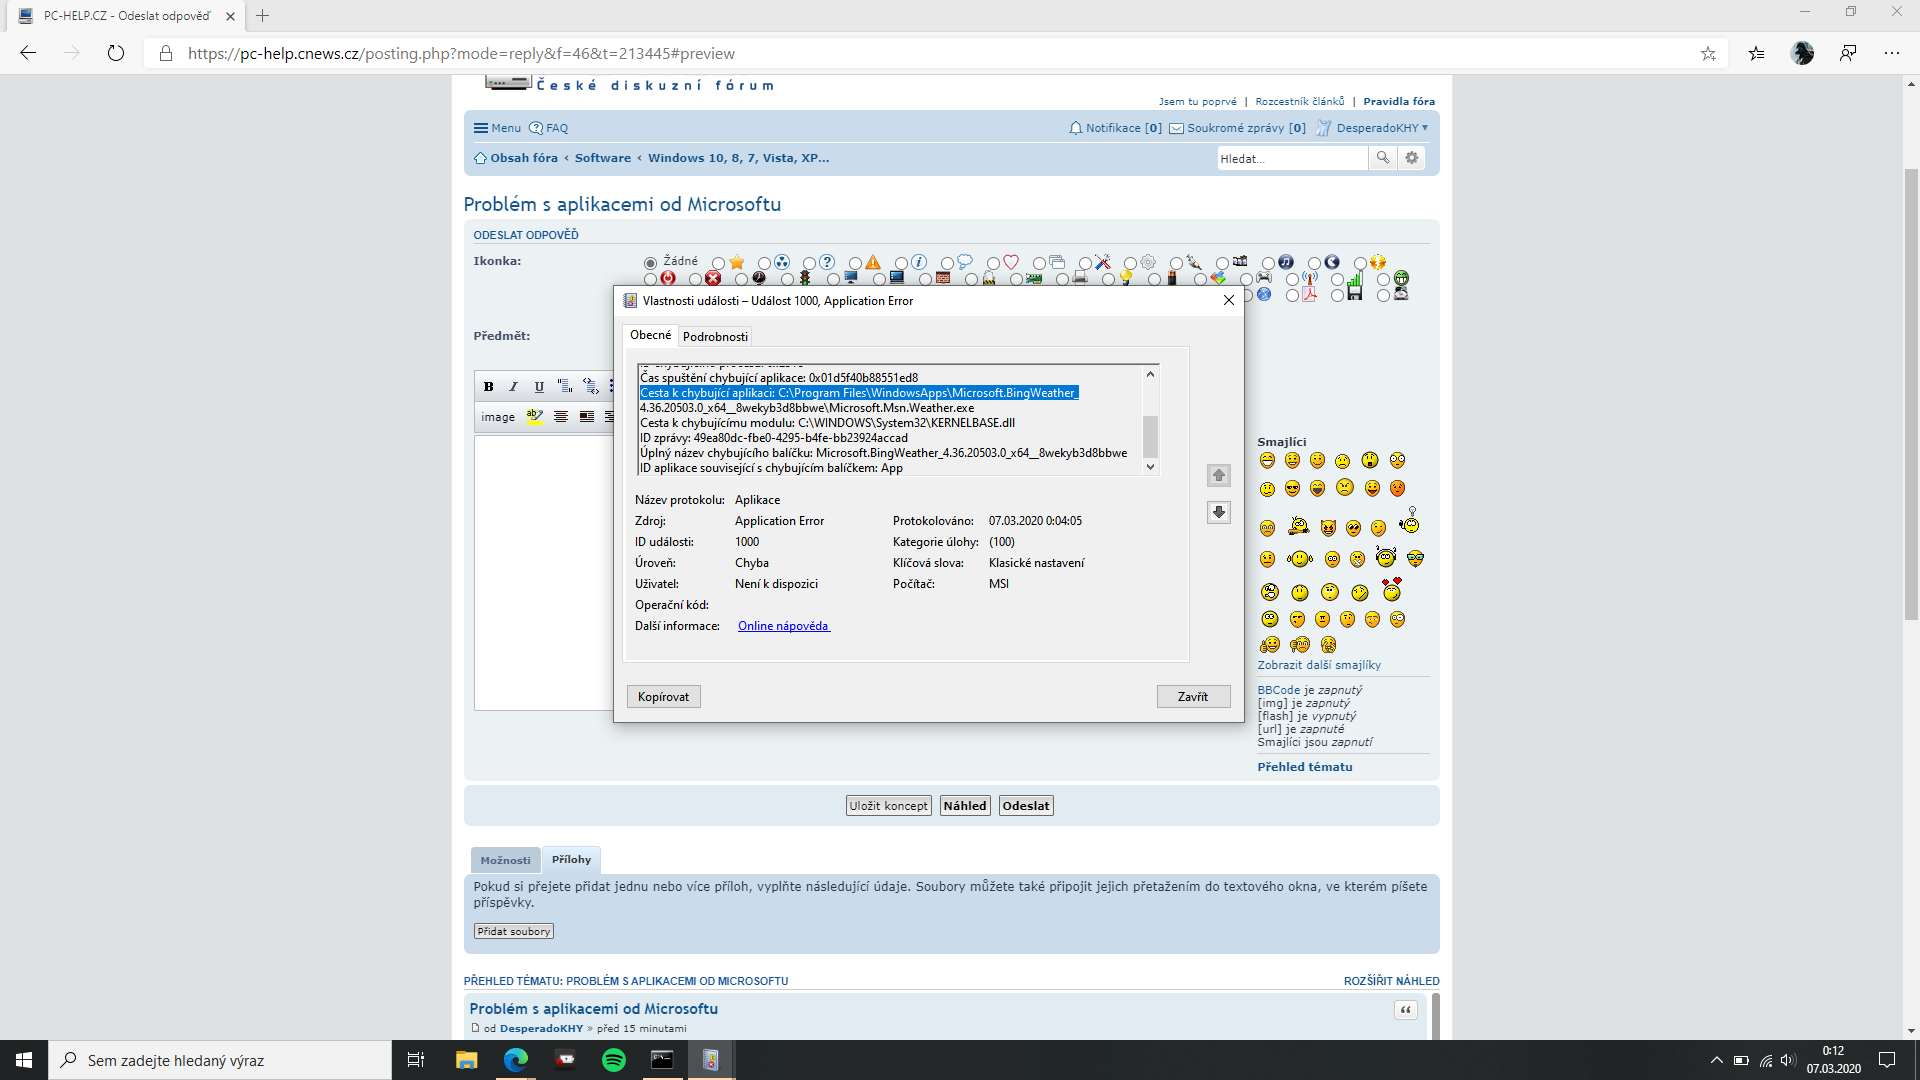This screenshot has width=1920, height=1080.
Task: Select the star topic icon radio
Action: click(x=719, y=263)
